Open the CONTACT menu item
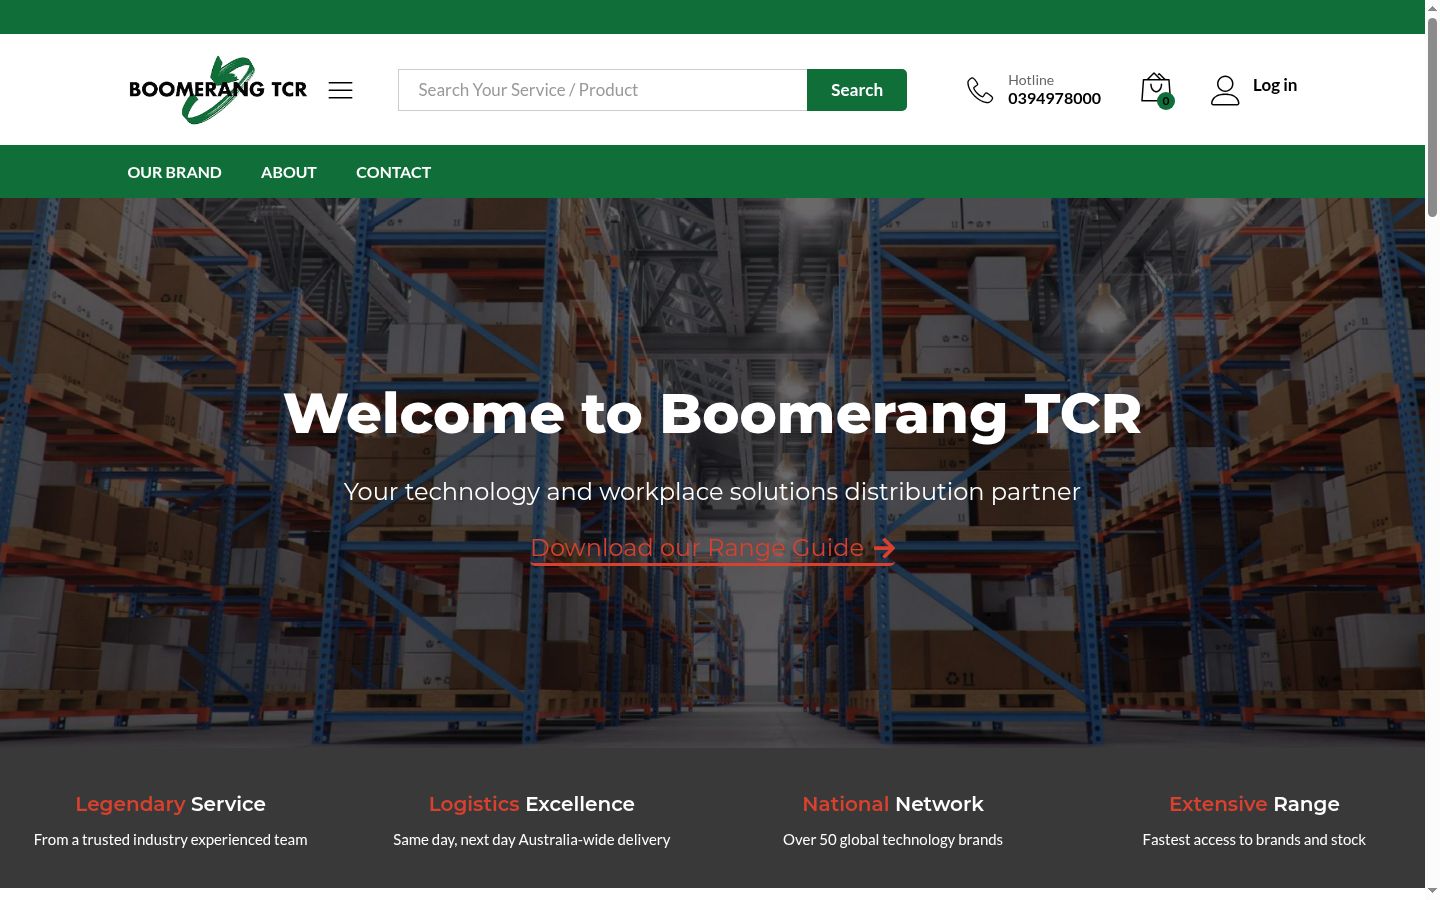Viewport: 1440px width, 900px height. coord(393,172)
